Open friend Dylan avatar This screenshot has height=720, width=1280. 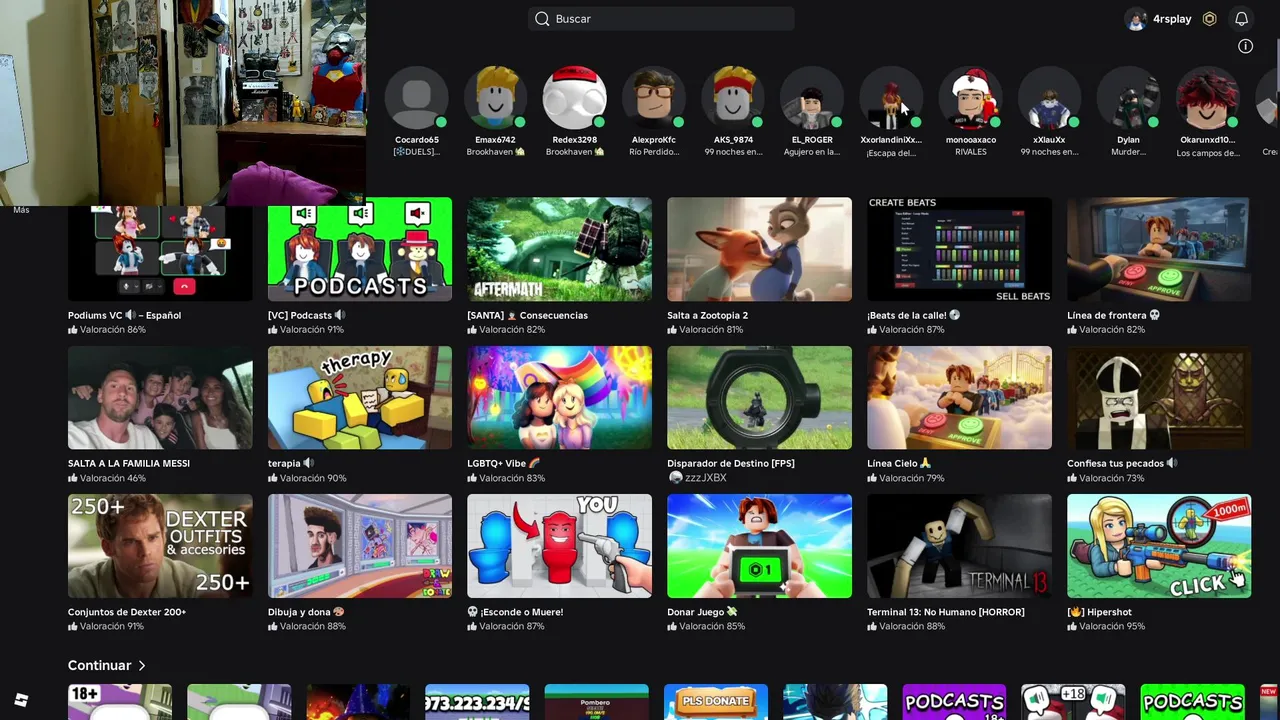click(x=1128, y=98)
